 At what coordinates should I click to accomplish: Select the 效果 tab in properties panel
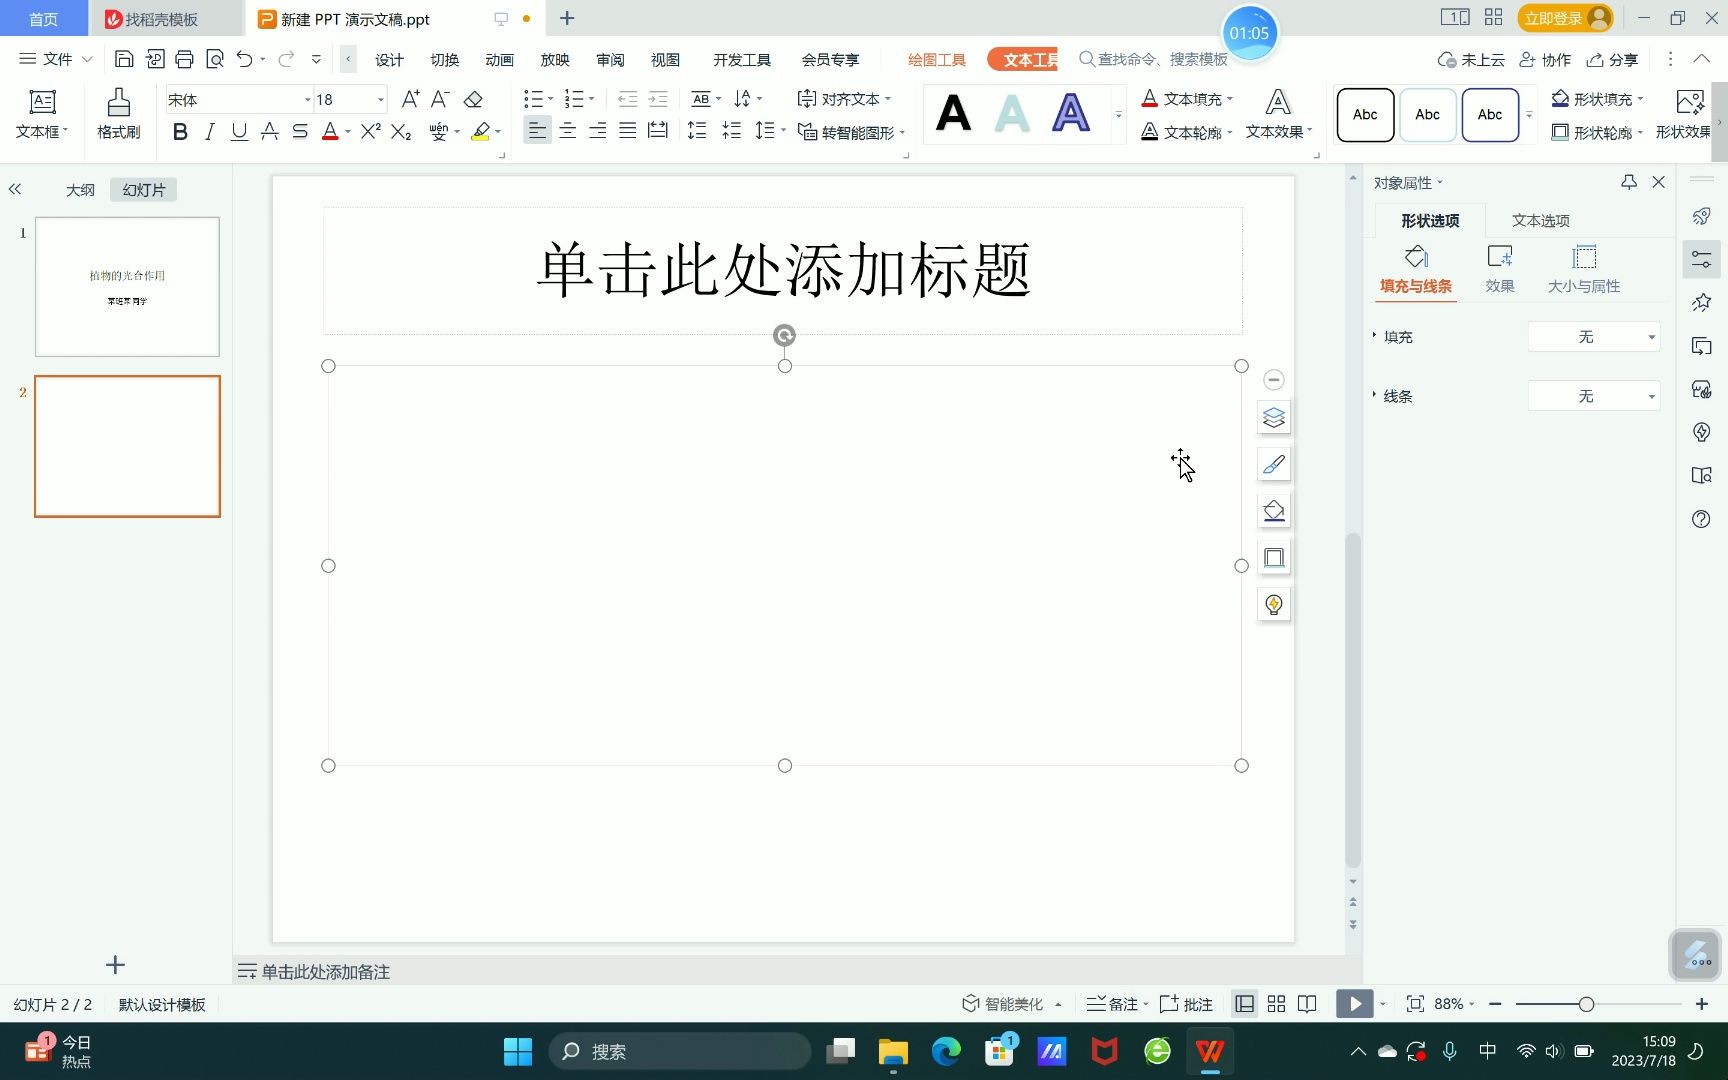point(1499,270)
